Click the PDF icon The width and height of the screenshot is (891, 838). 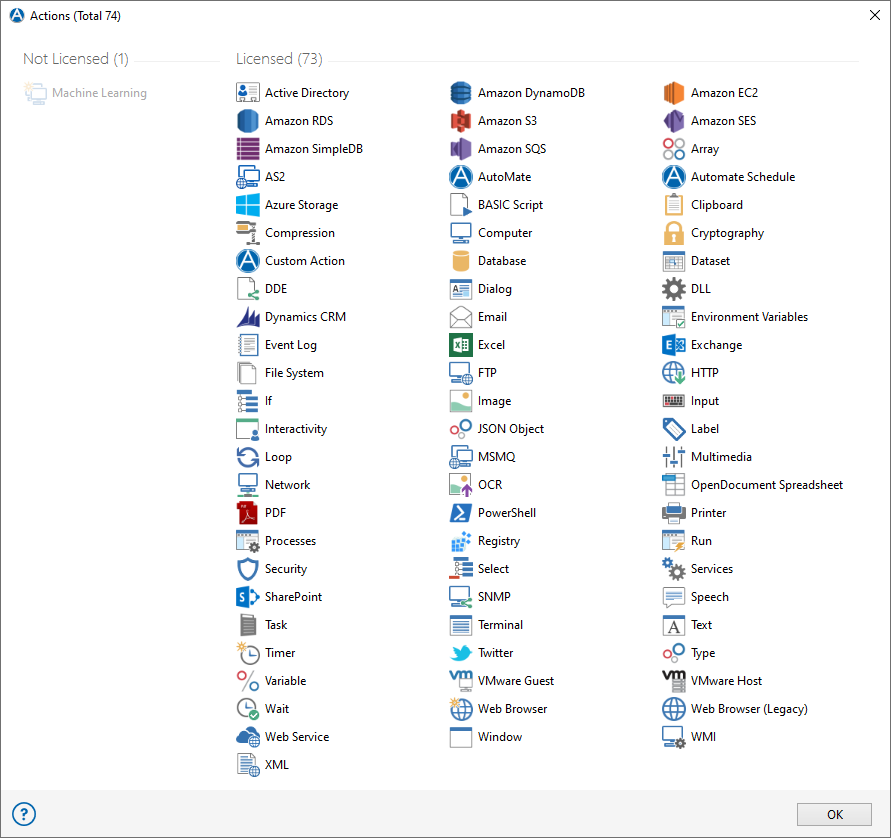tap(248, 512)
